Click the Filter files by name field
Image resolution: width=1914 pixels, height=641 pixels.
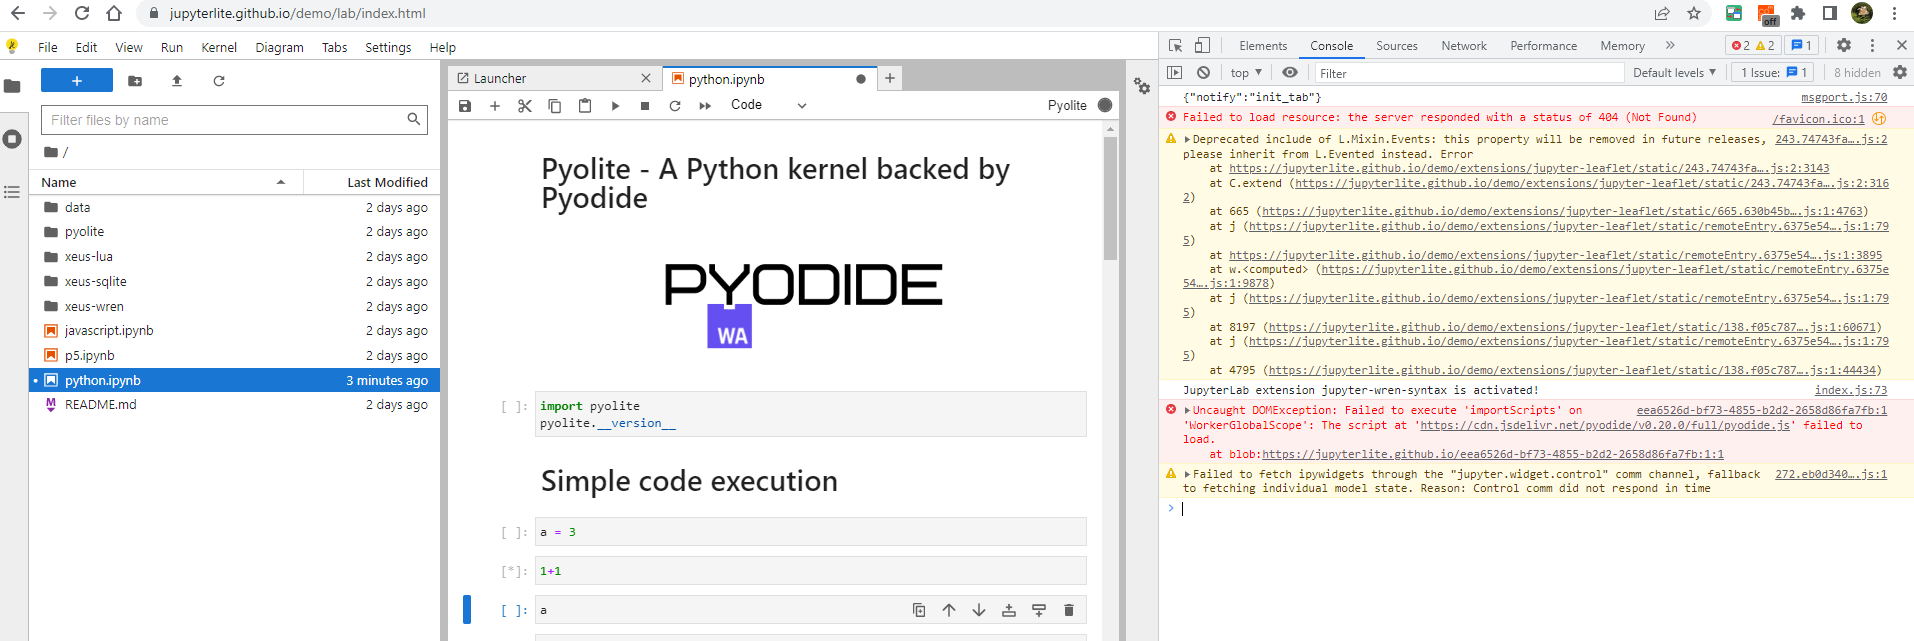coord(234,120)
